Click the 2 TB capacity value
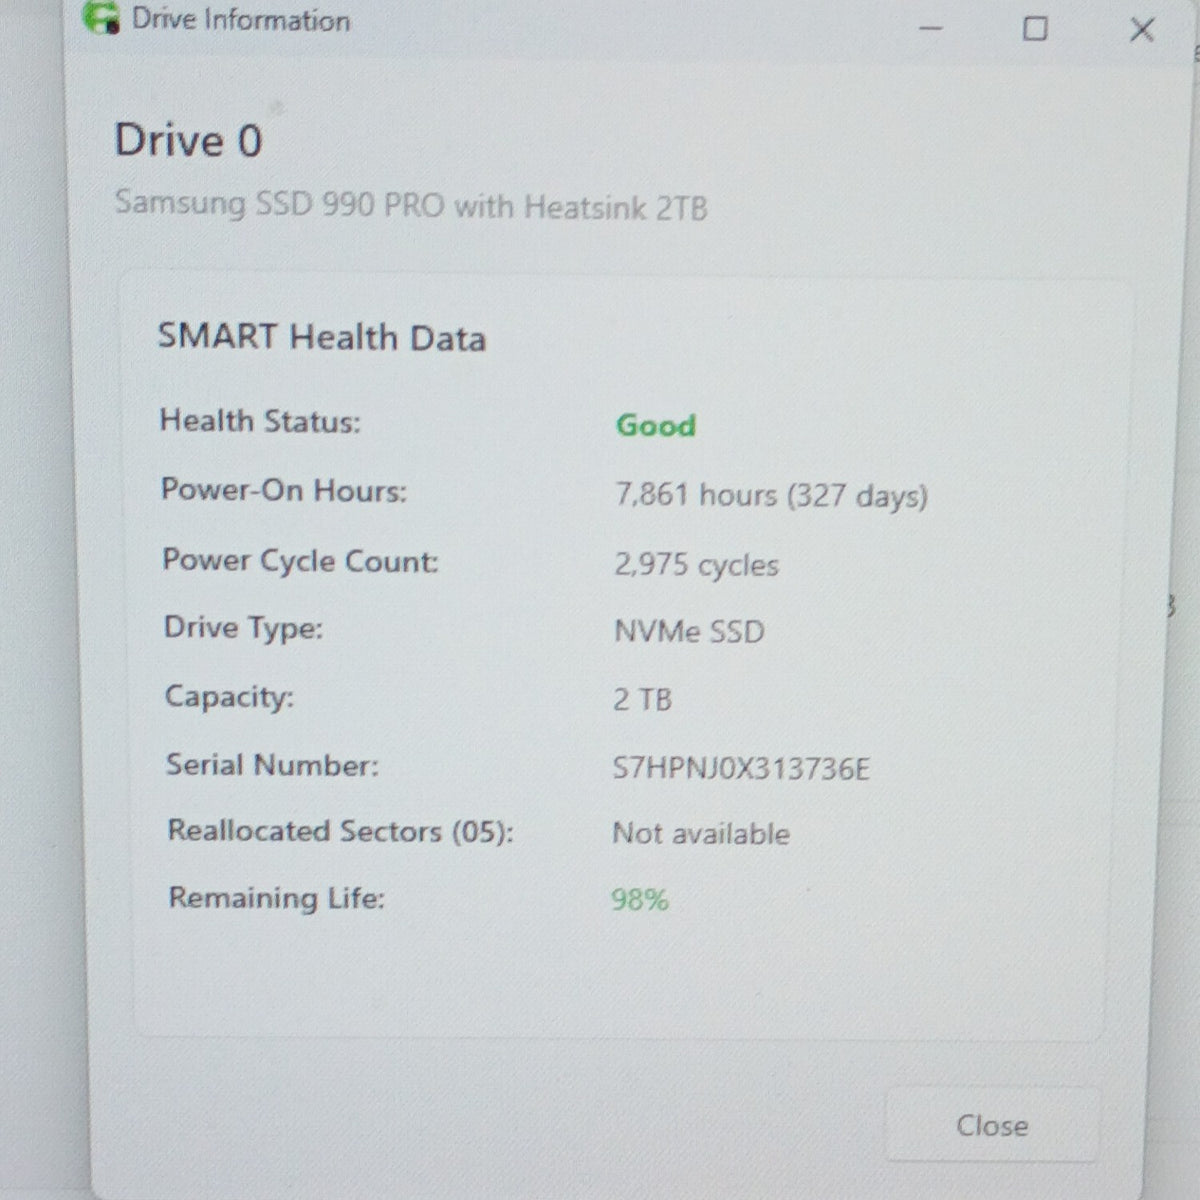This screenshot has width=1200, height=1200. [642, 699]
